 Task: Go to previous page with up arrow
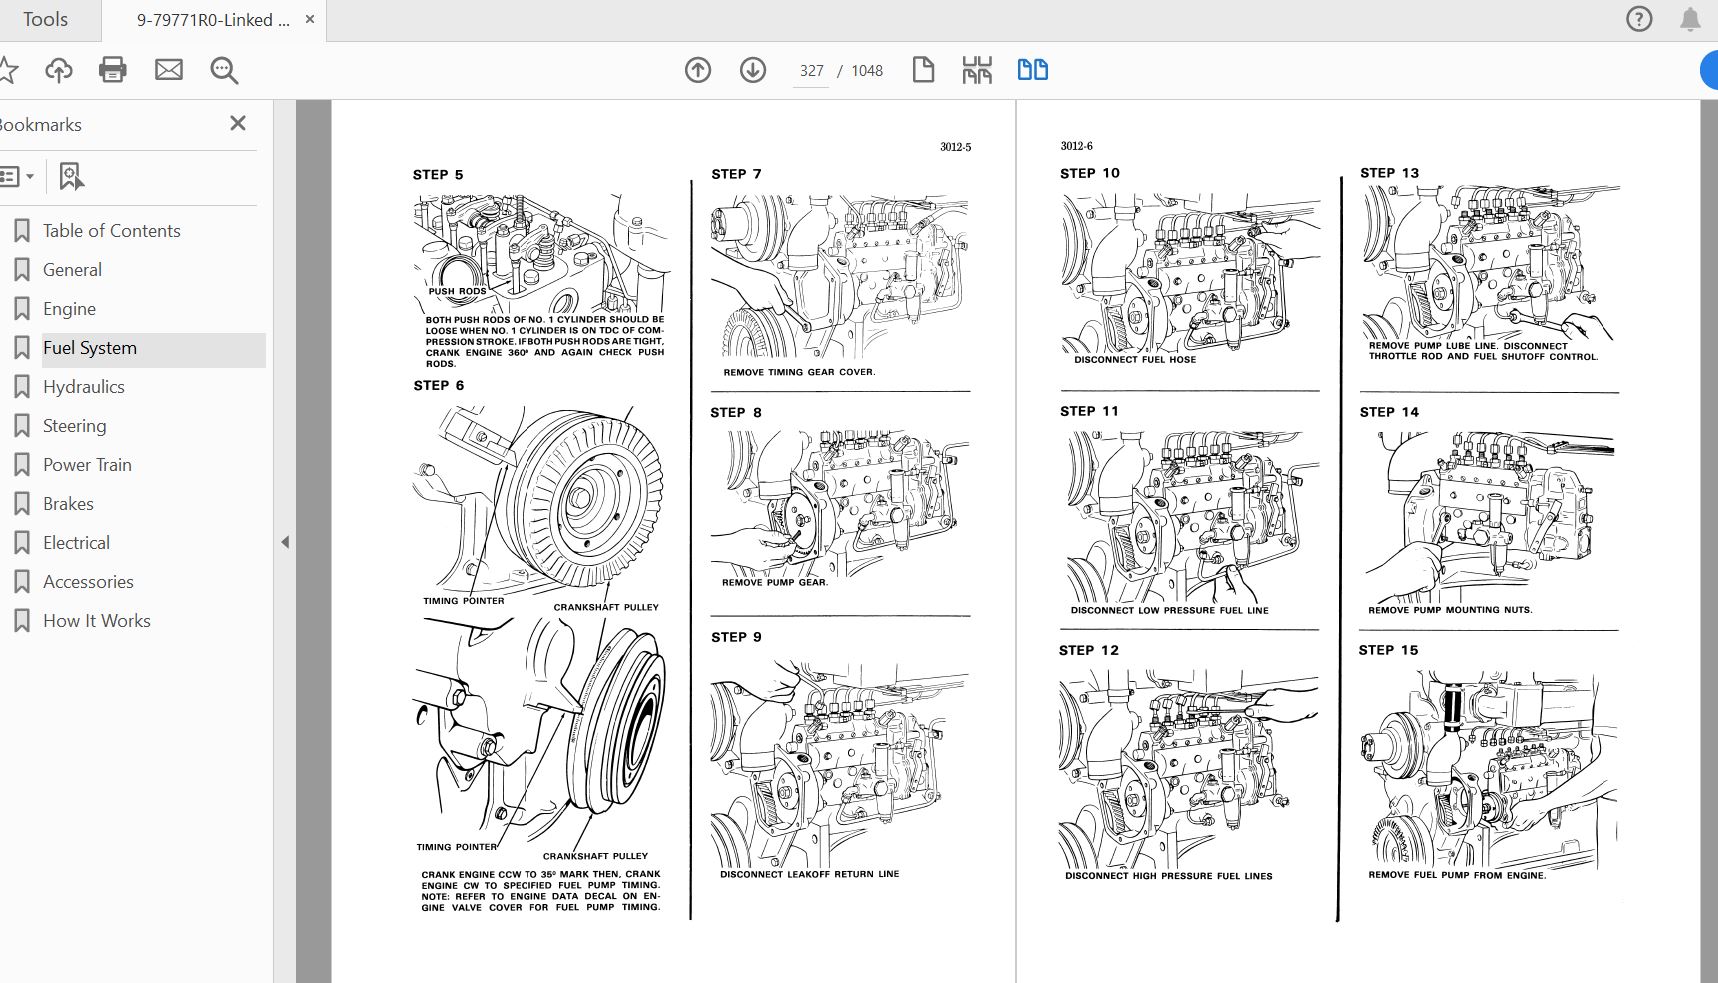(698, 70)
